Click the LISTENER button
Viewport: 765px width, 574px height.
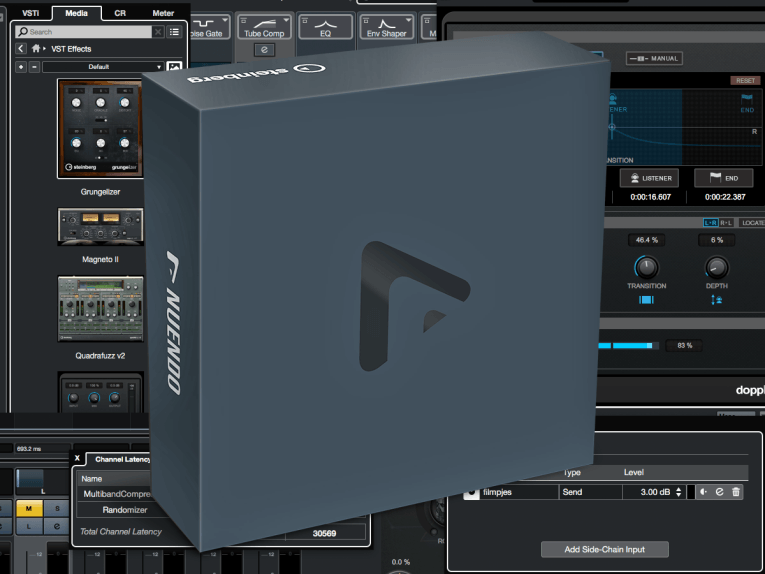[x=649, y=178]
